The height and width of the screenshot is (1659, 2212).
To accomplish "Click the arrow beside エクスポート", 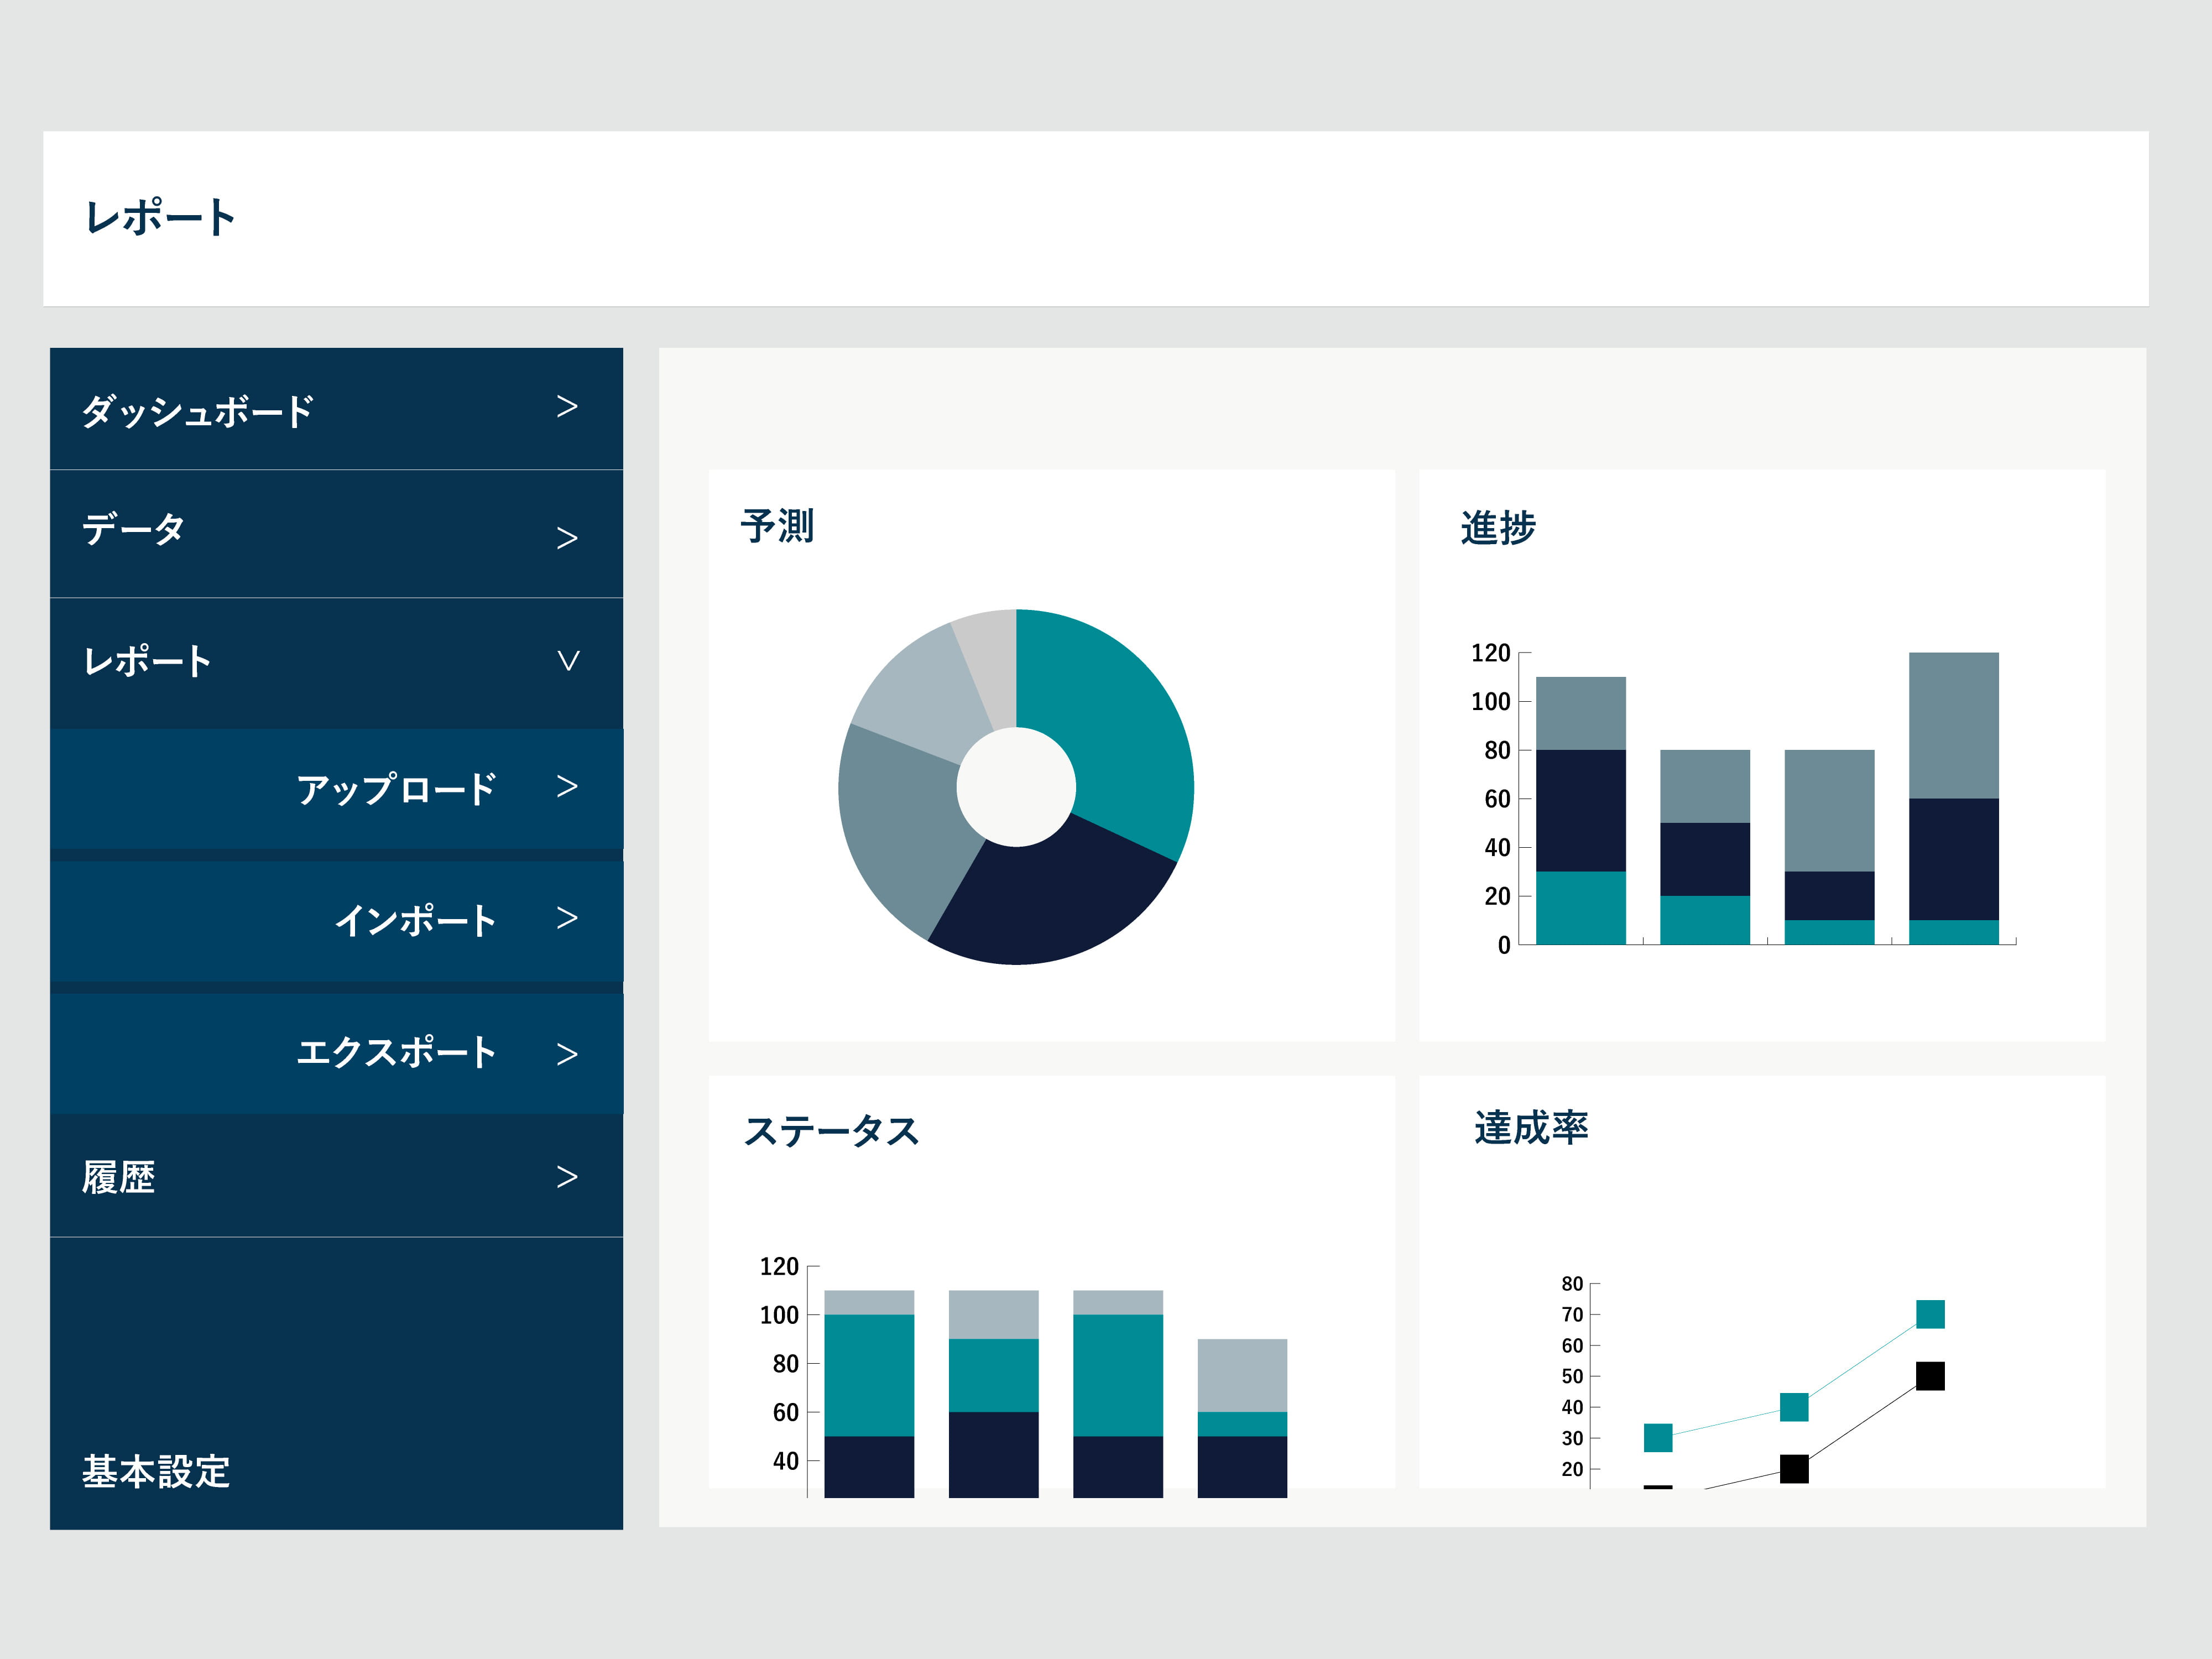I will (x=566, y=1054).
